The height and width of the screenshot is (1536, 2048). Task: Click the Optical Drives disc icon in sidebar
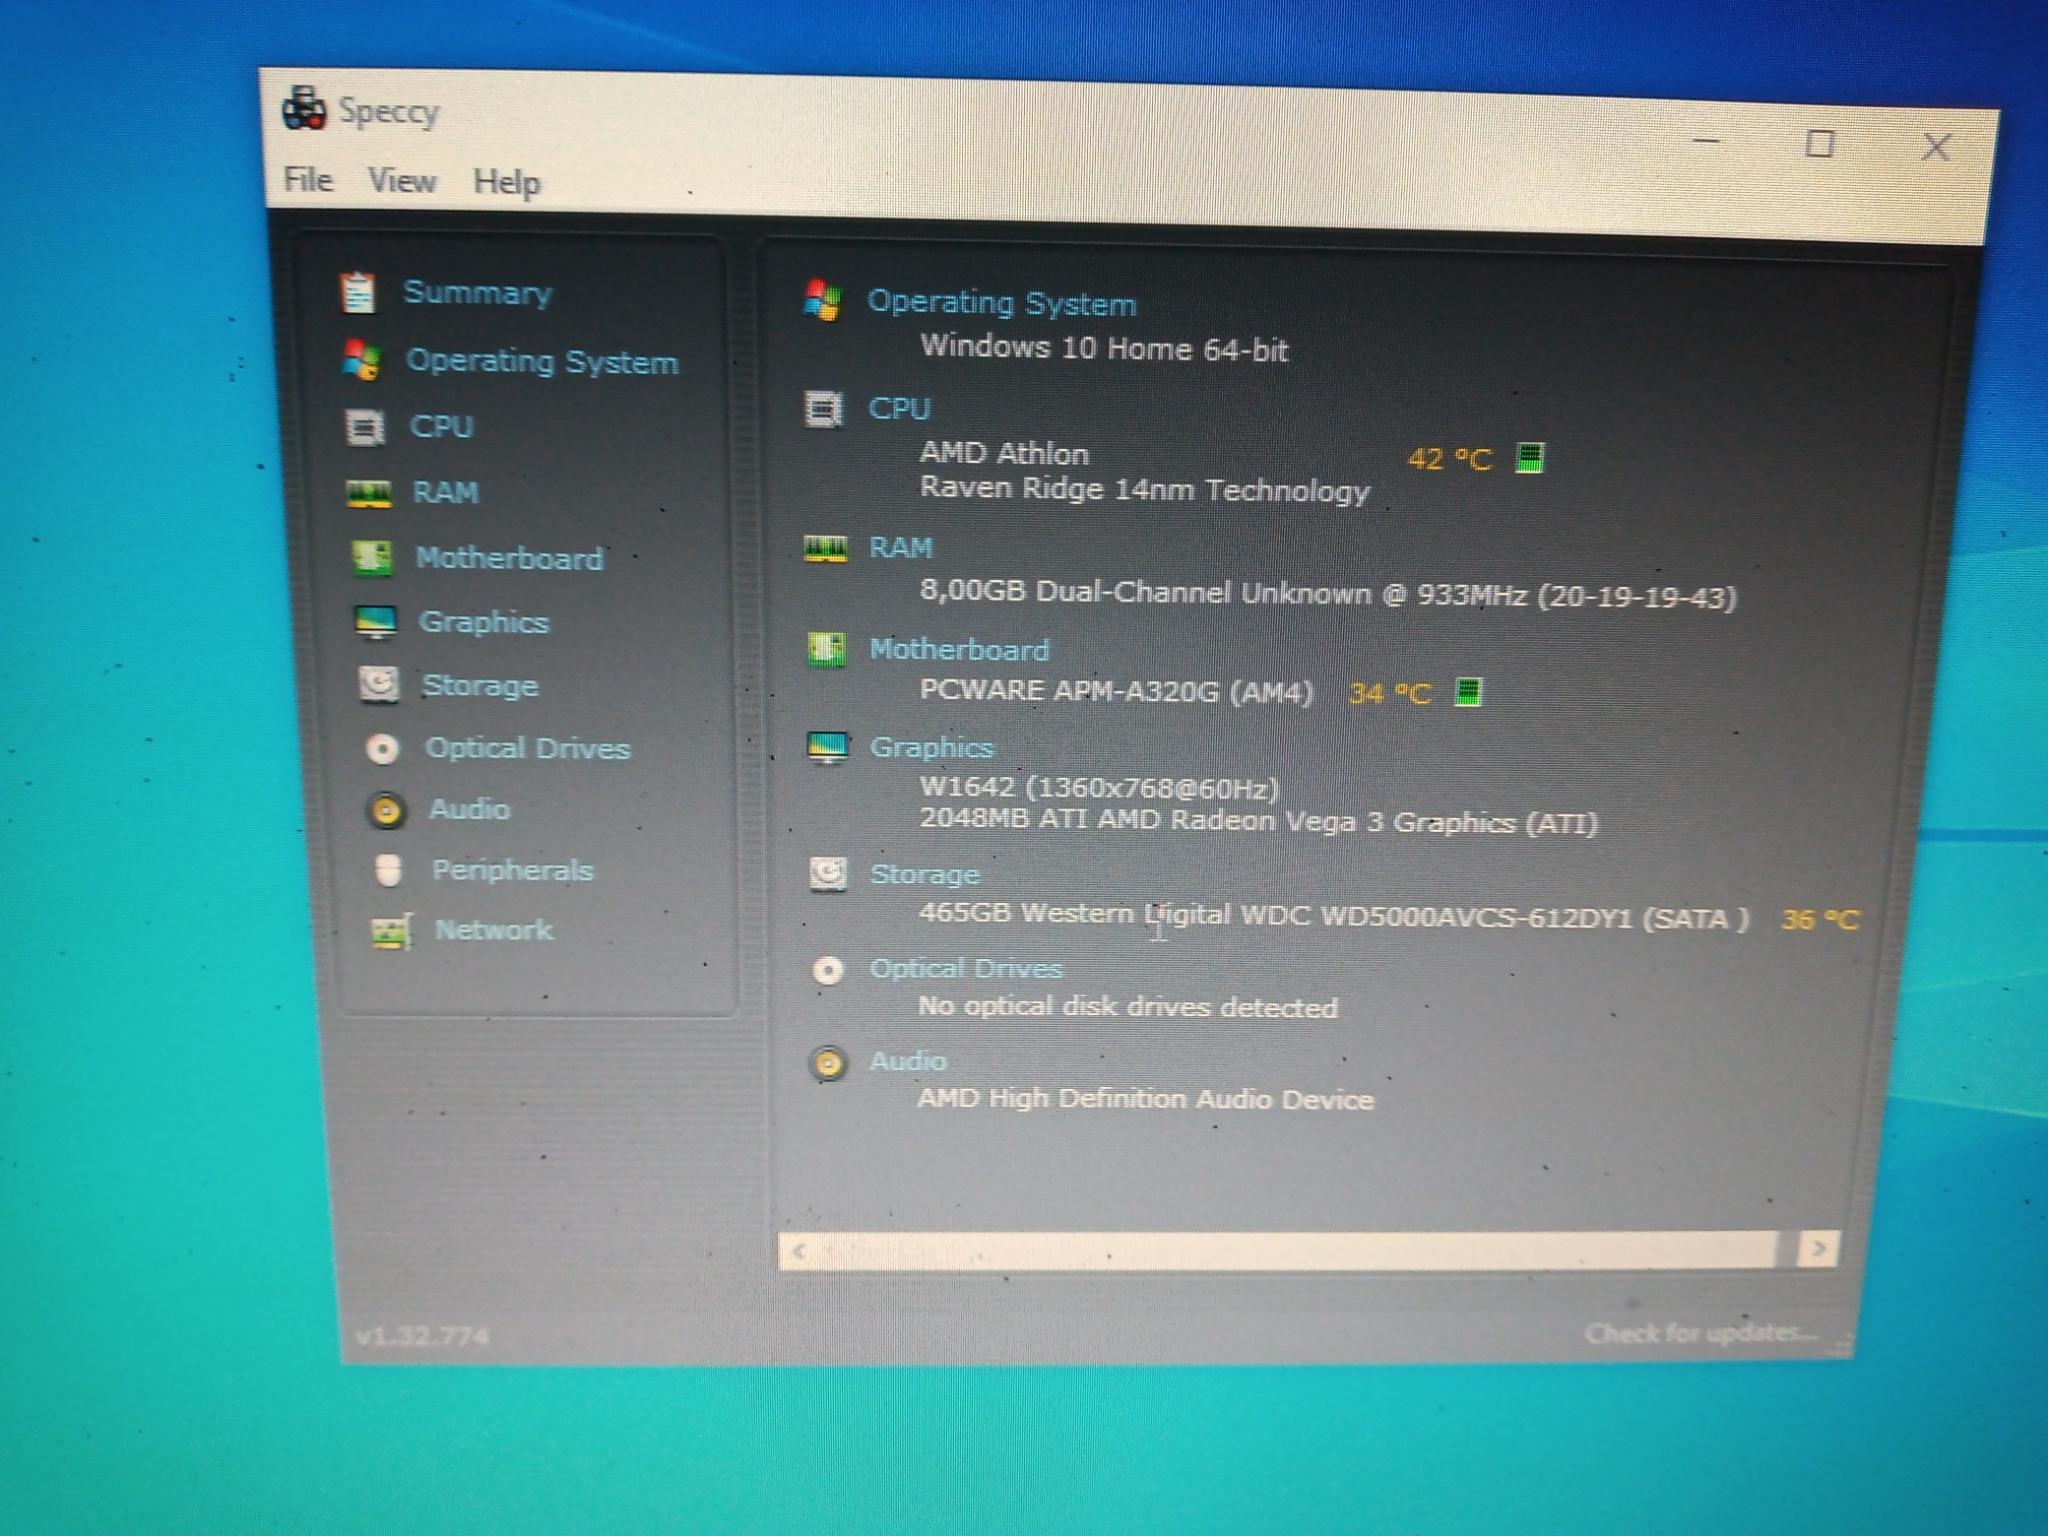pos(382,749)
